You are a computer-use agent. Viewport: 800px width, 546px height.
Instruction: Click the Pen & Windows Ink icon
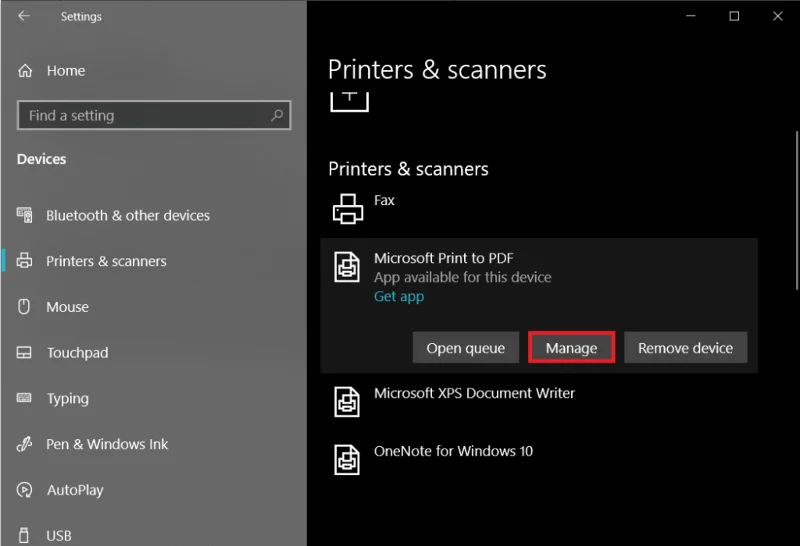24,444
